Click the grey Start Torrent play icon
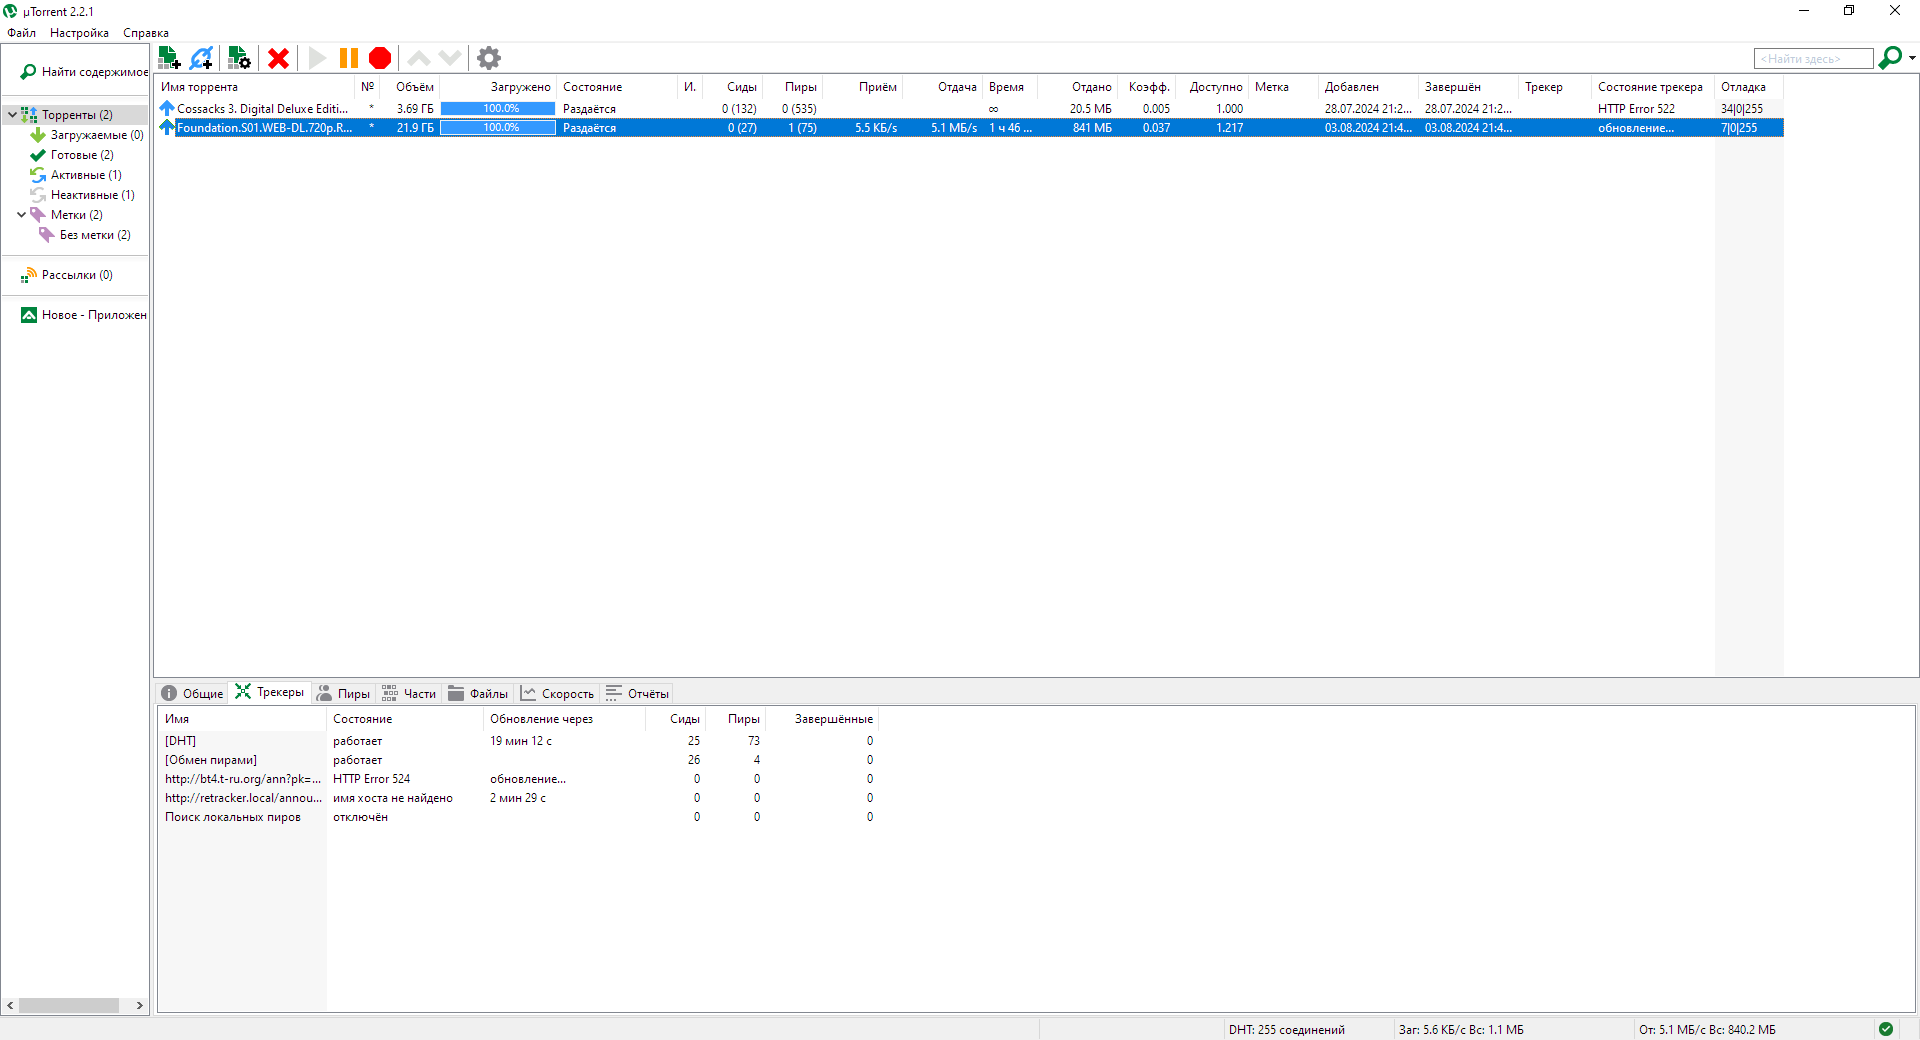Screen dimensions: 1920x1040 (317, 58)
